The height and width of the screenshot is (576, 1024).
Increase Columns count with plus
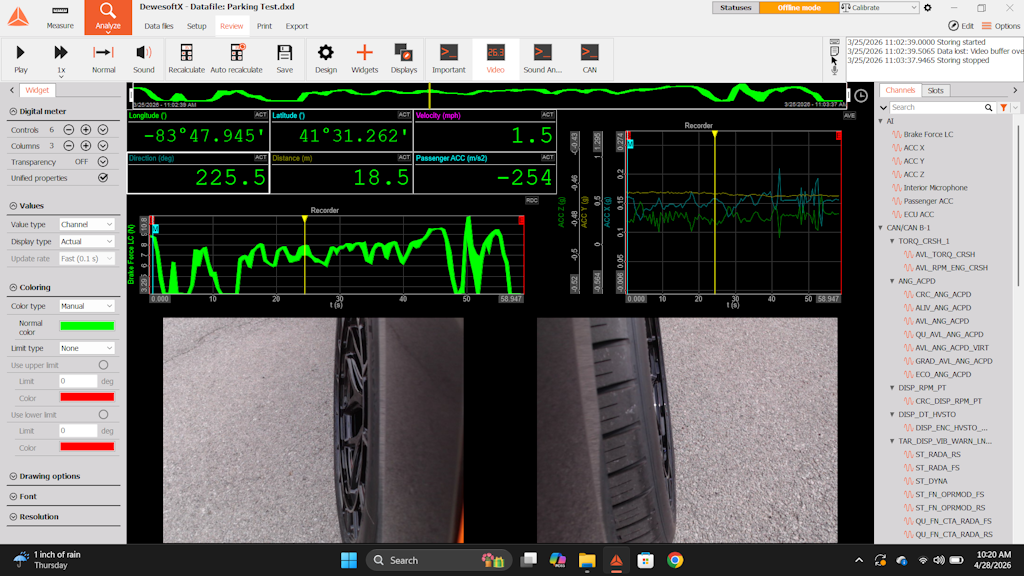(86, 146)
